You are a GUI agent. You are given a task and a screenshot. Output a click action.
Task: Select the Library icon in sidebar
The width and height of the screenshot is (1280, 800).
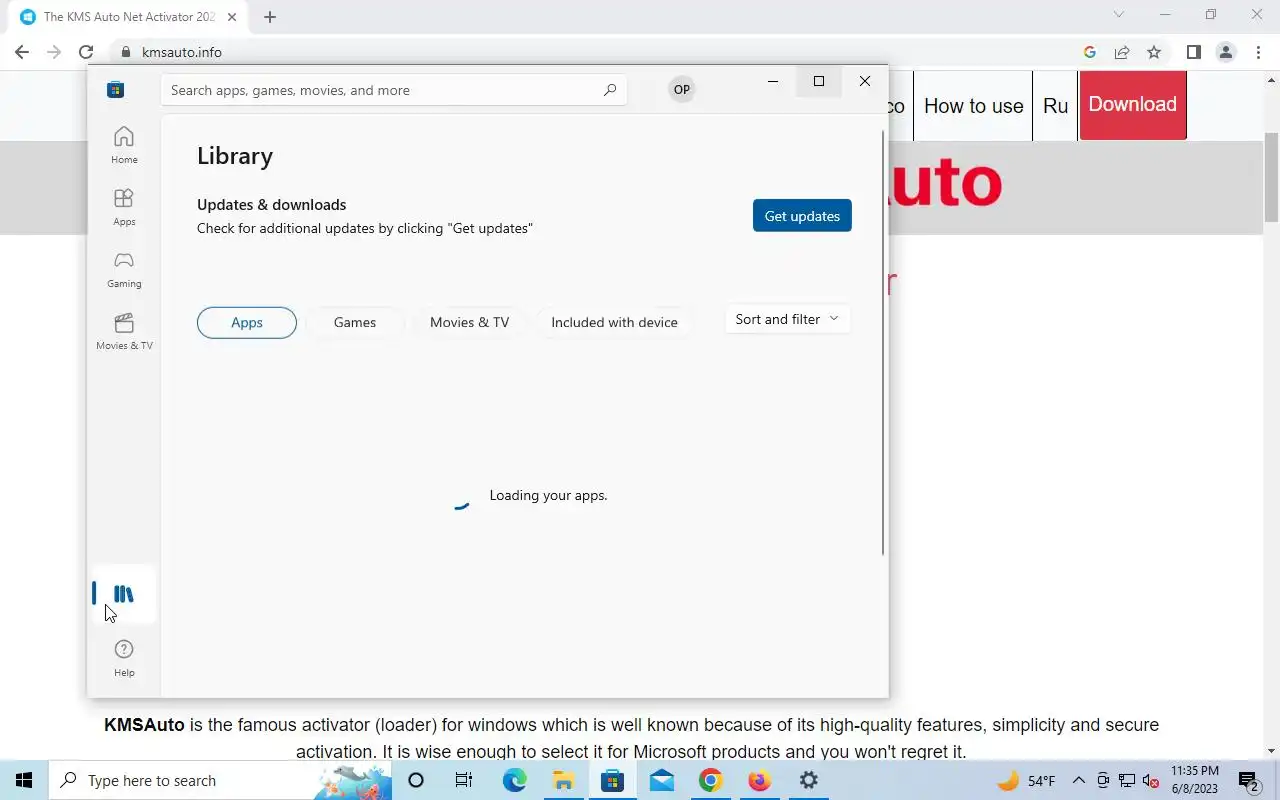point(124,594)
